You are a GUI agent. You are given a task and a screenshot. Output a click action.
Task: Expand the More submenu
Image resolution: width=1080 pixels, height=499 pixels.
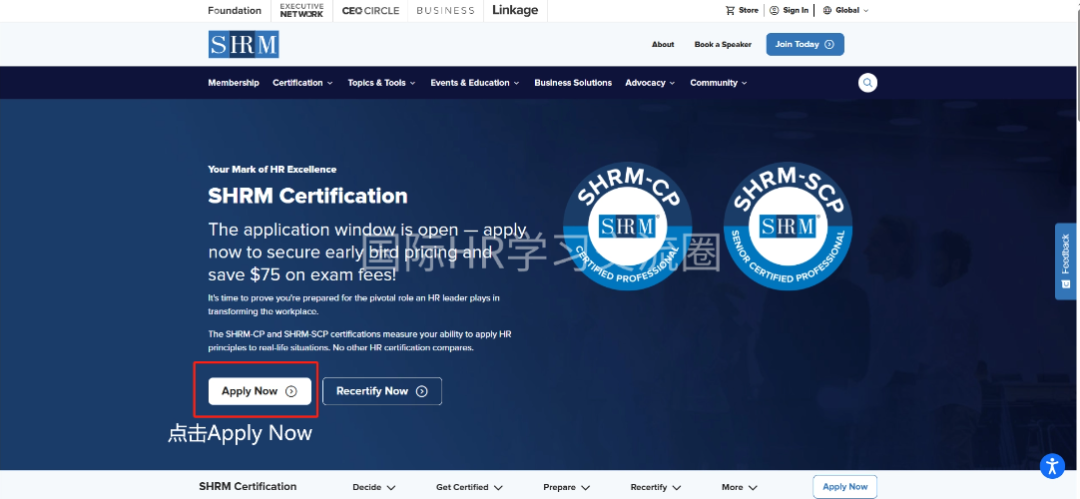(739, 487)
